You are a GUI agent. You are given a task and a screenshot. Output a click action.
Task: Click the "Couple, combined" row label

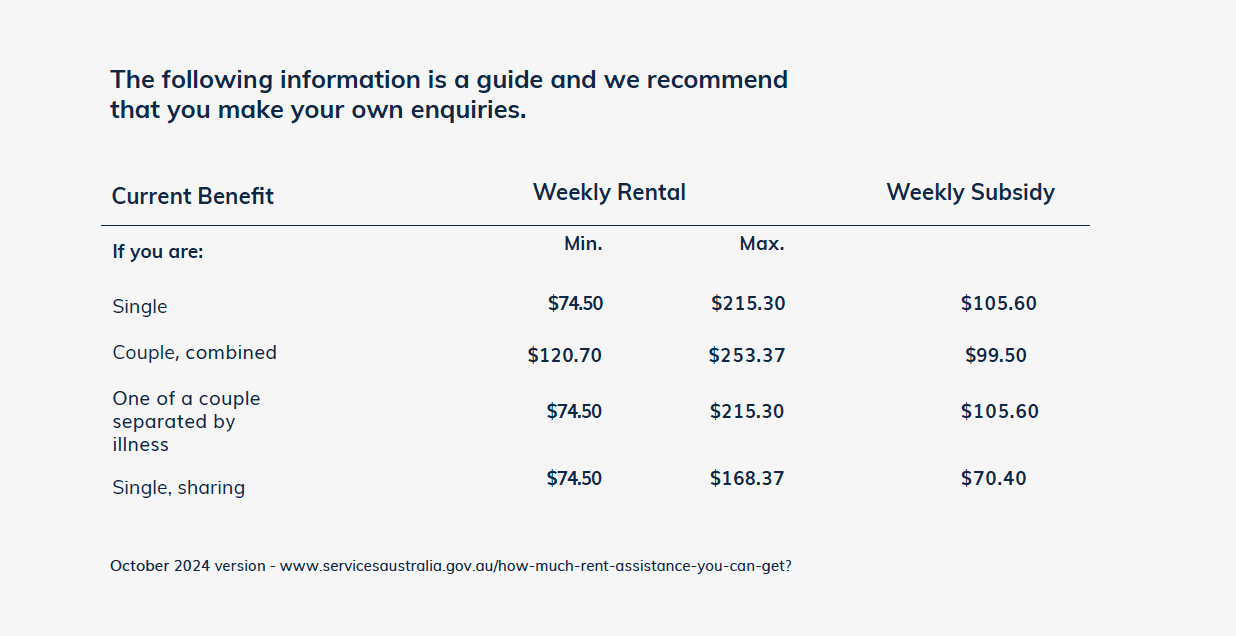click(194, 352)
